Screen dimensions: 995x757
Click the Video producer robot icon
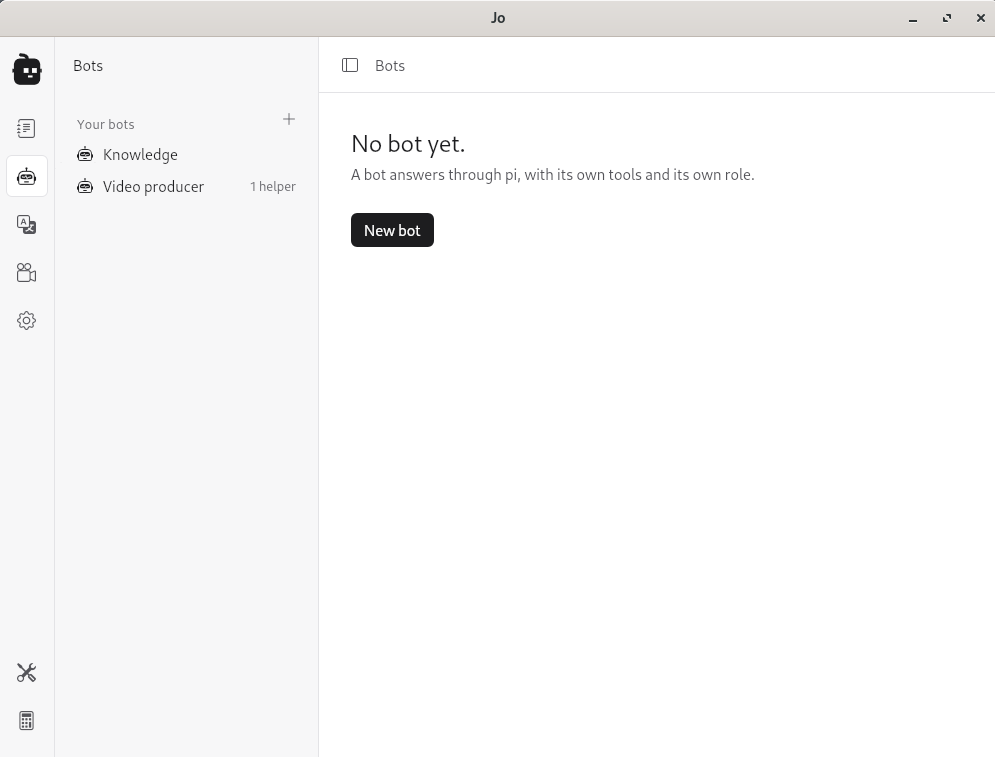[85, 187]
